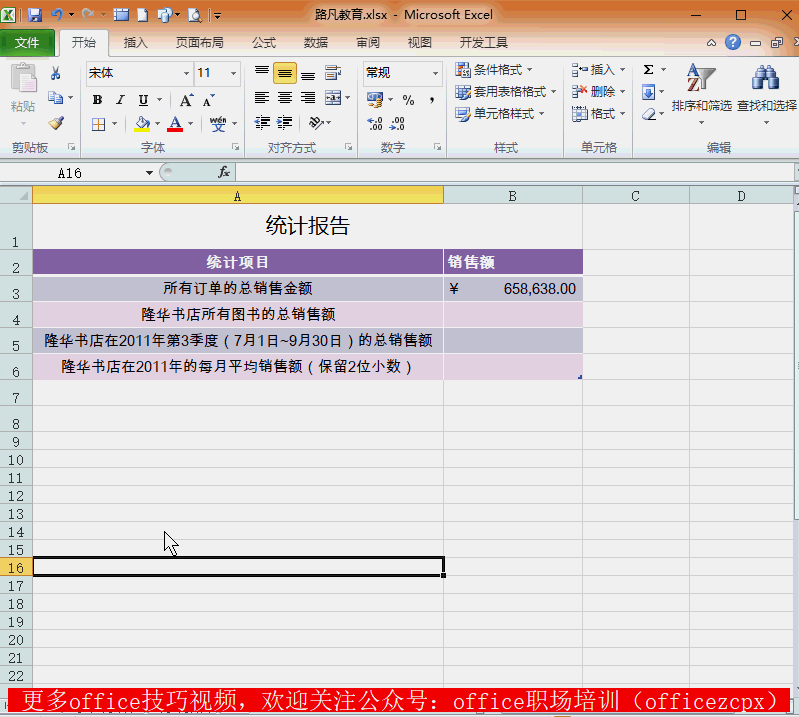Viewport: 799px width, 717px height.
Task: Toggle Italic formatting
Action: (120, 100)
